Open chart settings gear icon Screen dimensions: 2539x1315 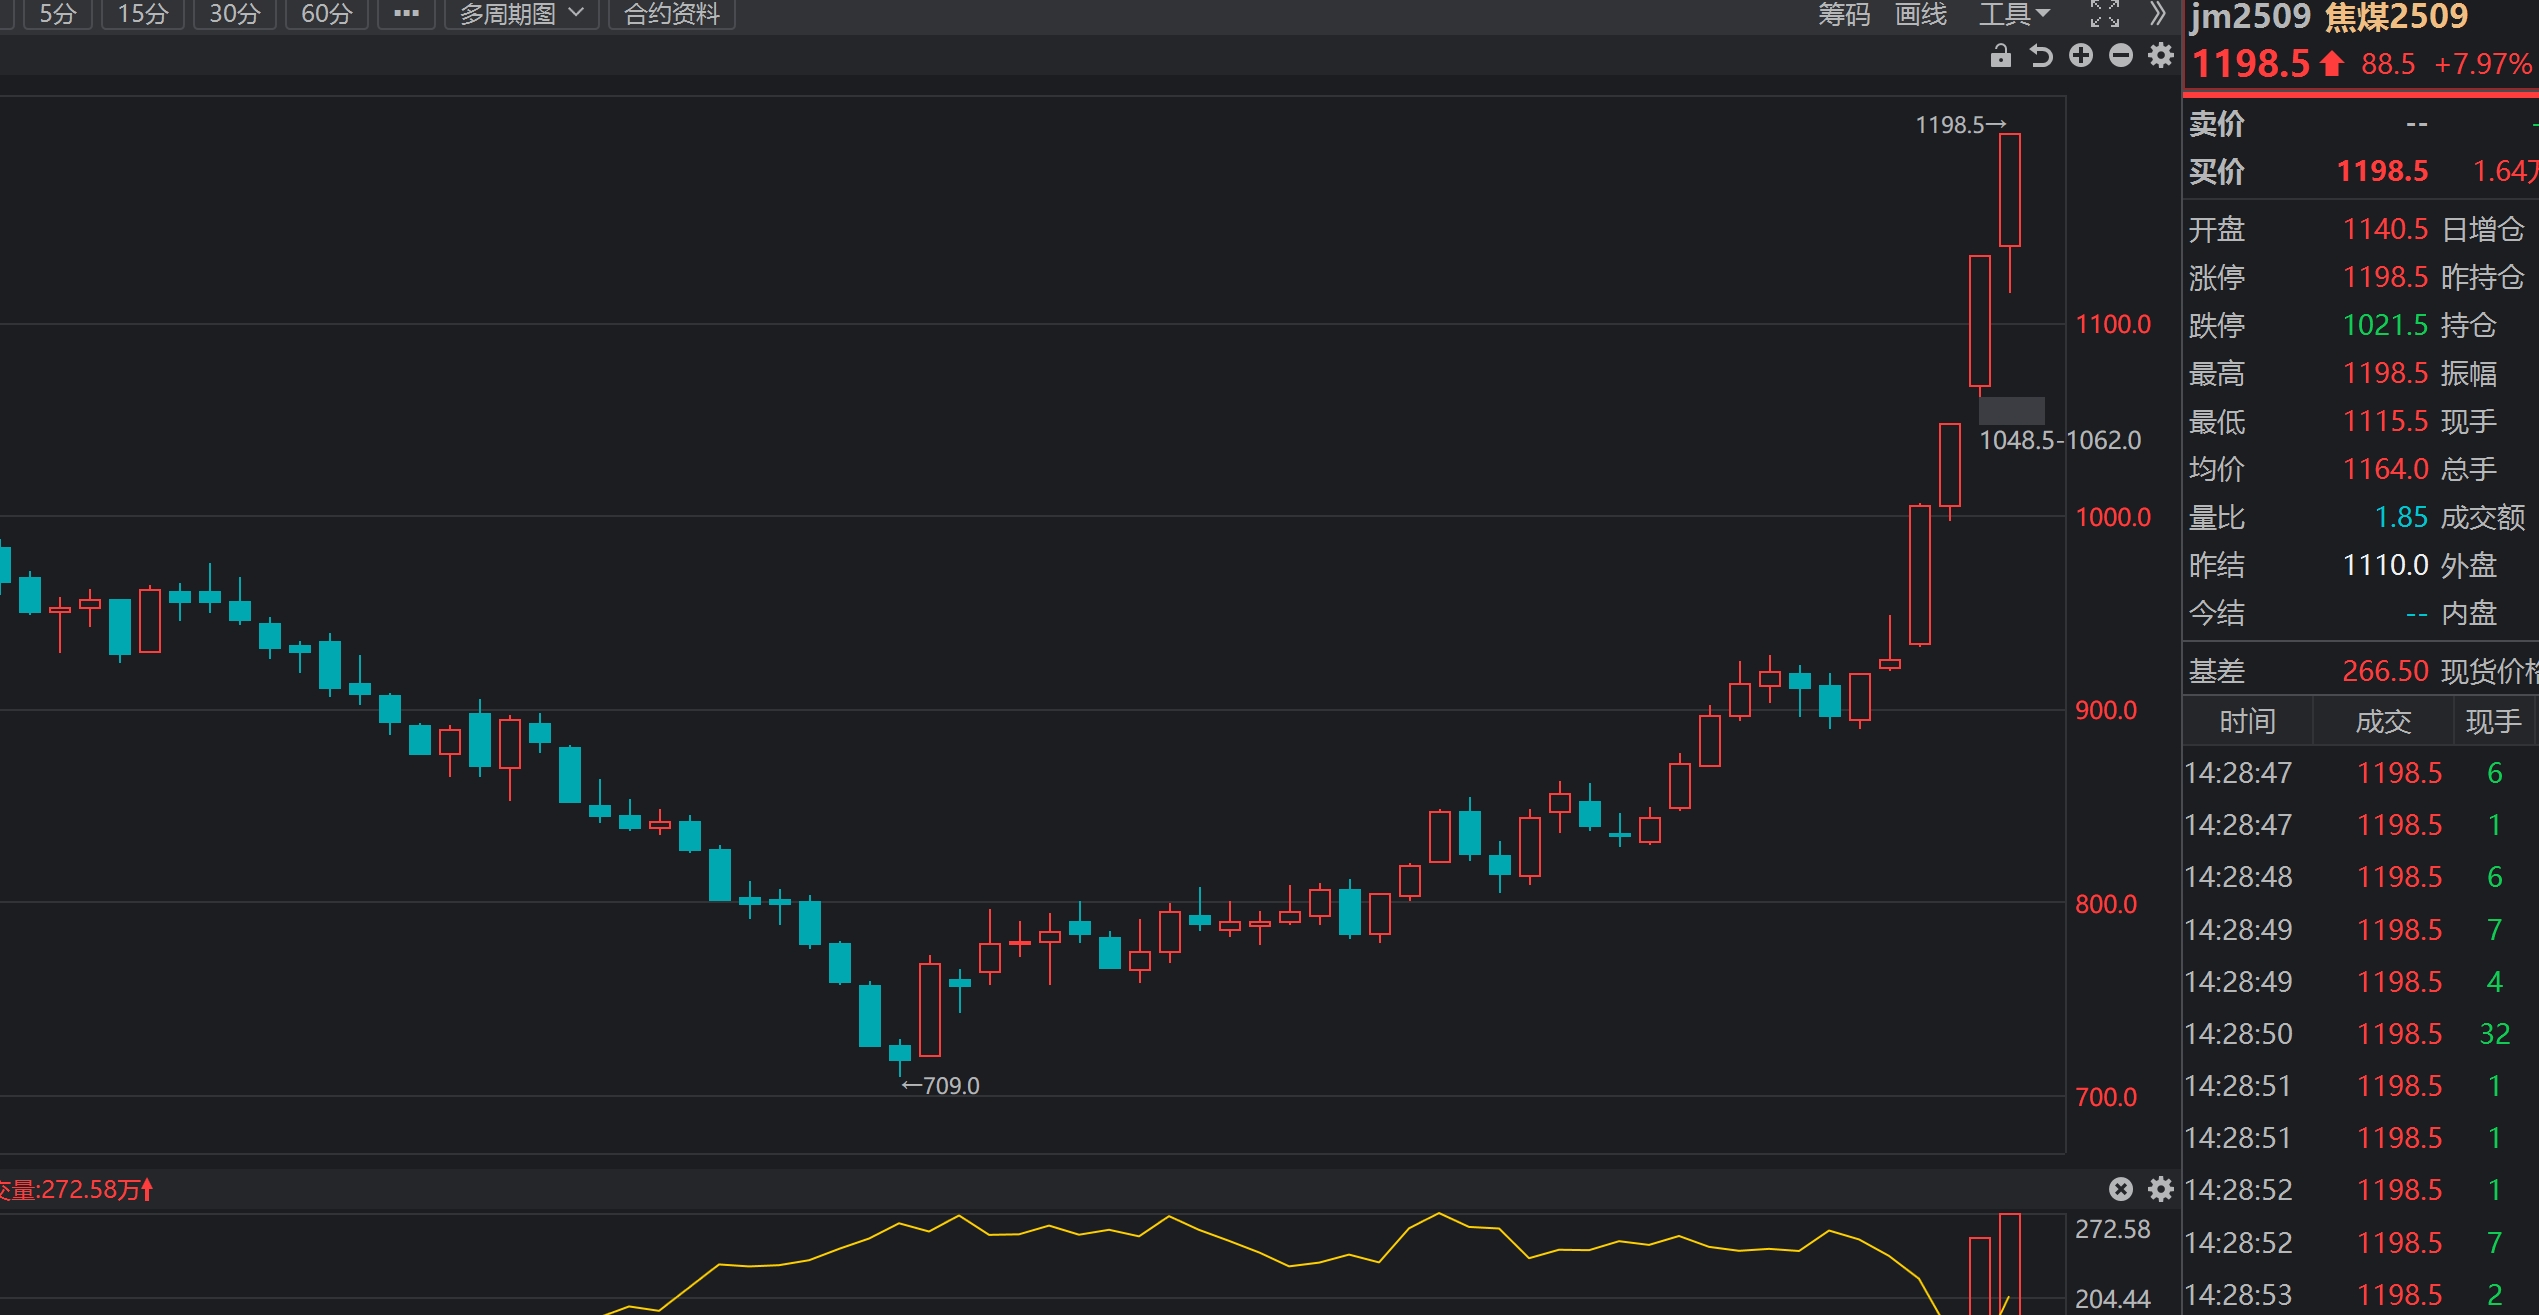(2161, 56)
